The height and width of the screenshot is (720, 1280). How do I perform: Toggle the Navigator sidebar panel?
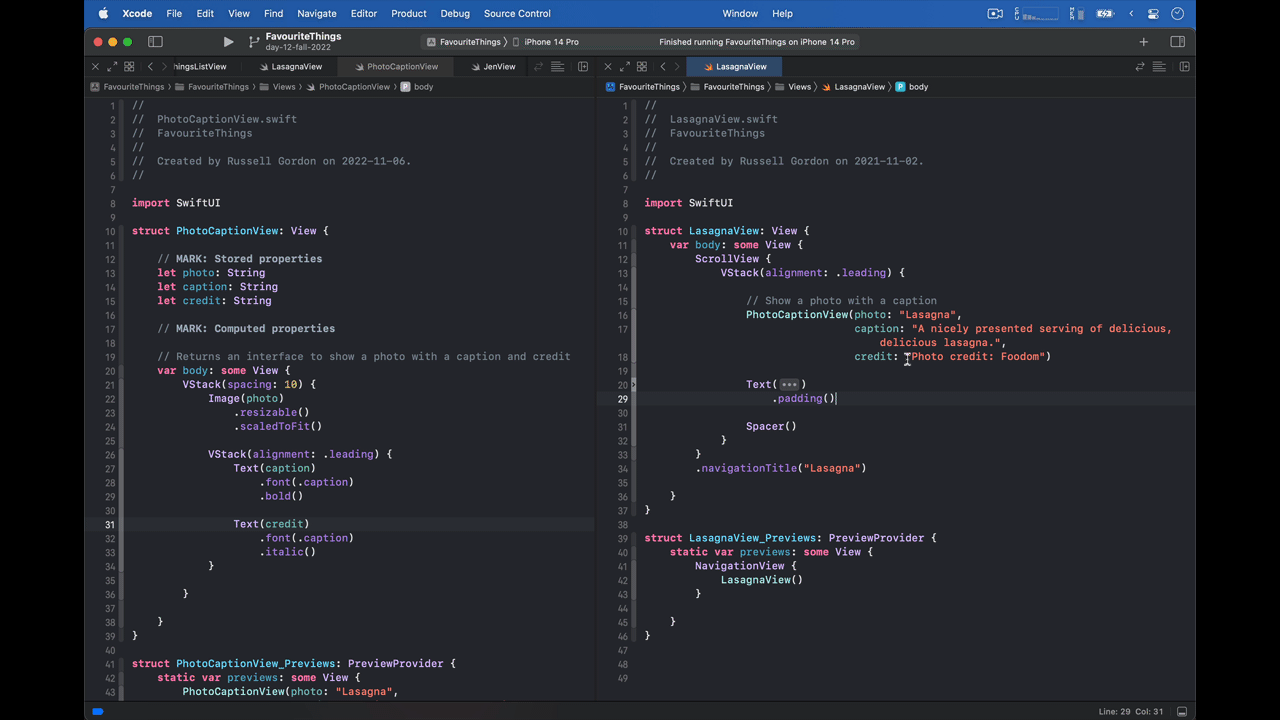point(155,42)
